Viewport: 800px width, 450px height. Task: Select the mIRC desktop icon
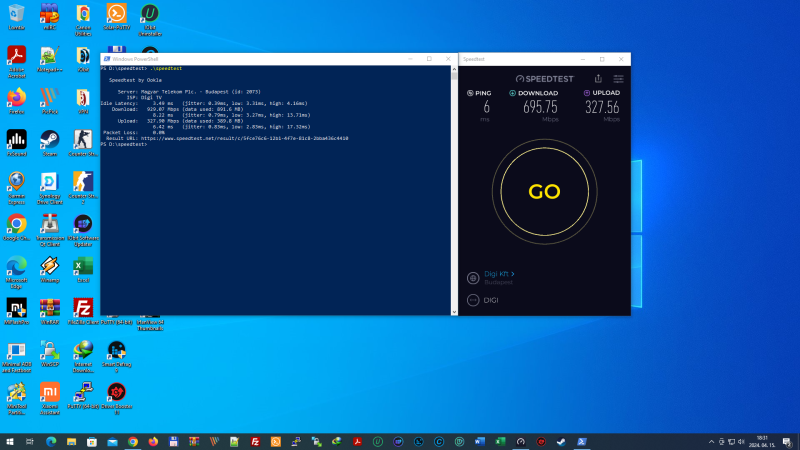click(49, 16)
